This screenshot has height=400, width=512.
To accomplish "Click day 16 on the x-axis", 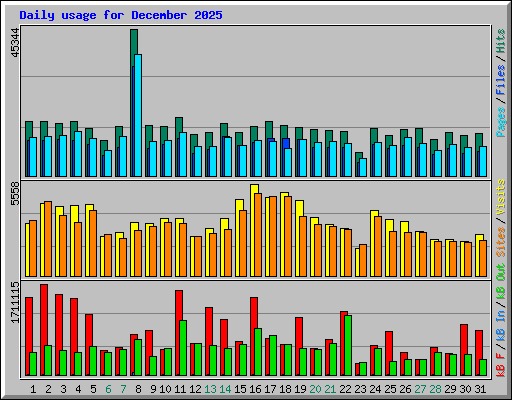I will [255, 389].
